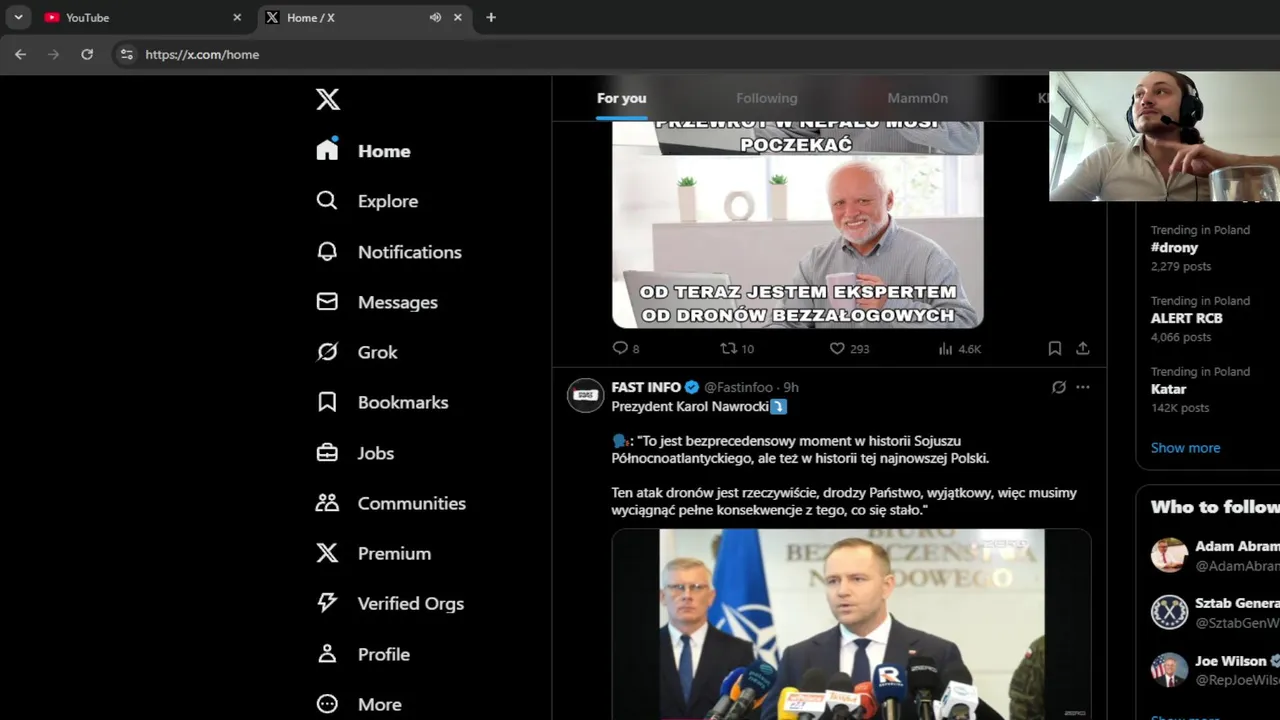Screen dimensions: 1280x720
Task: Play the Karol Nawrocki press conference video
Action: (852, 625)
